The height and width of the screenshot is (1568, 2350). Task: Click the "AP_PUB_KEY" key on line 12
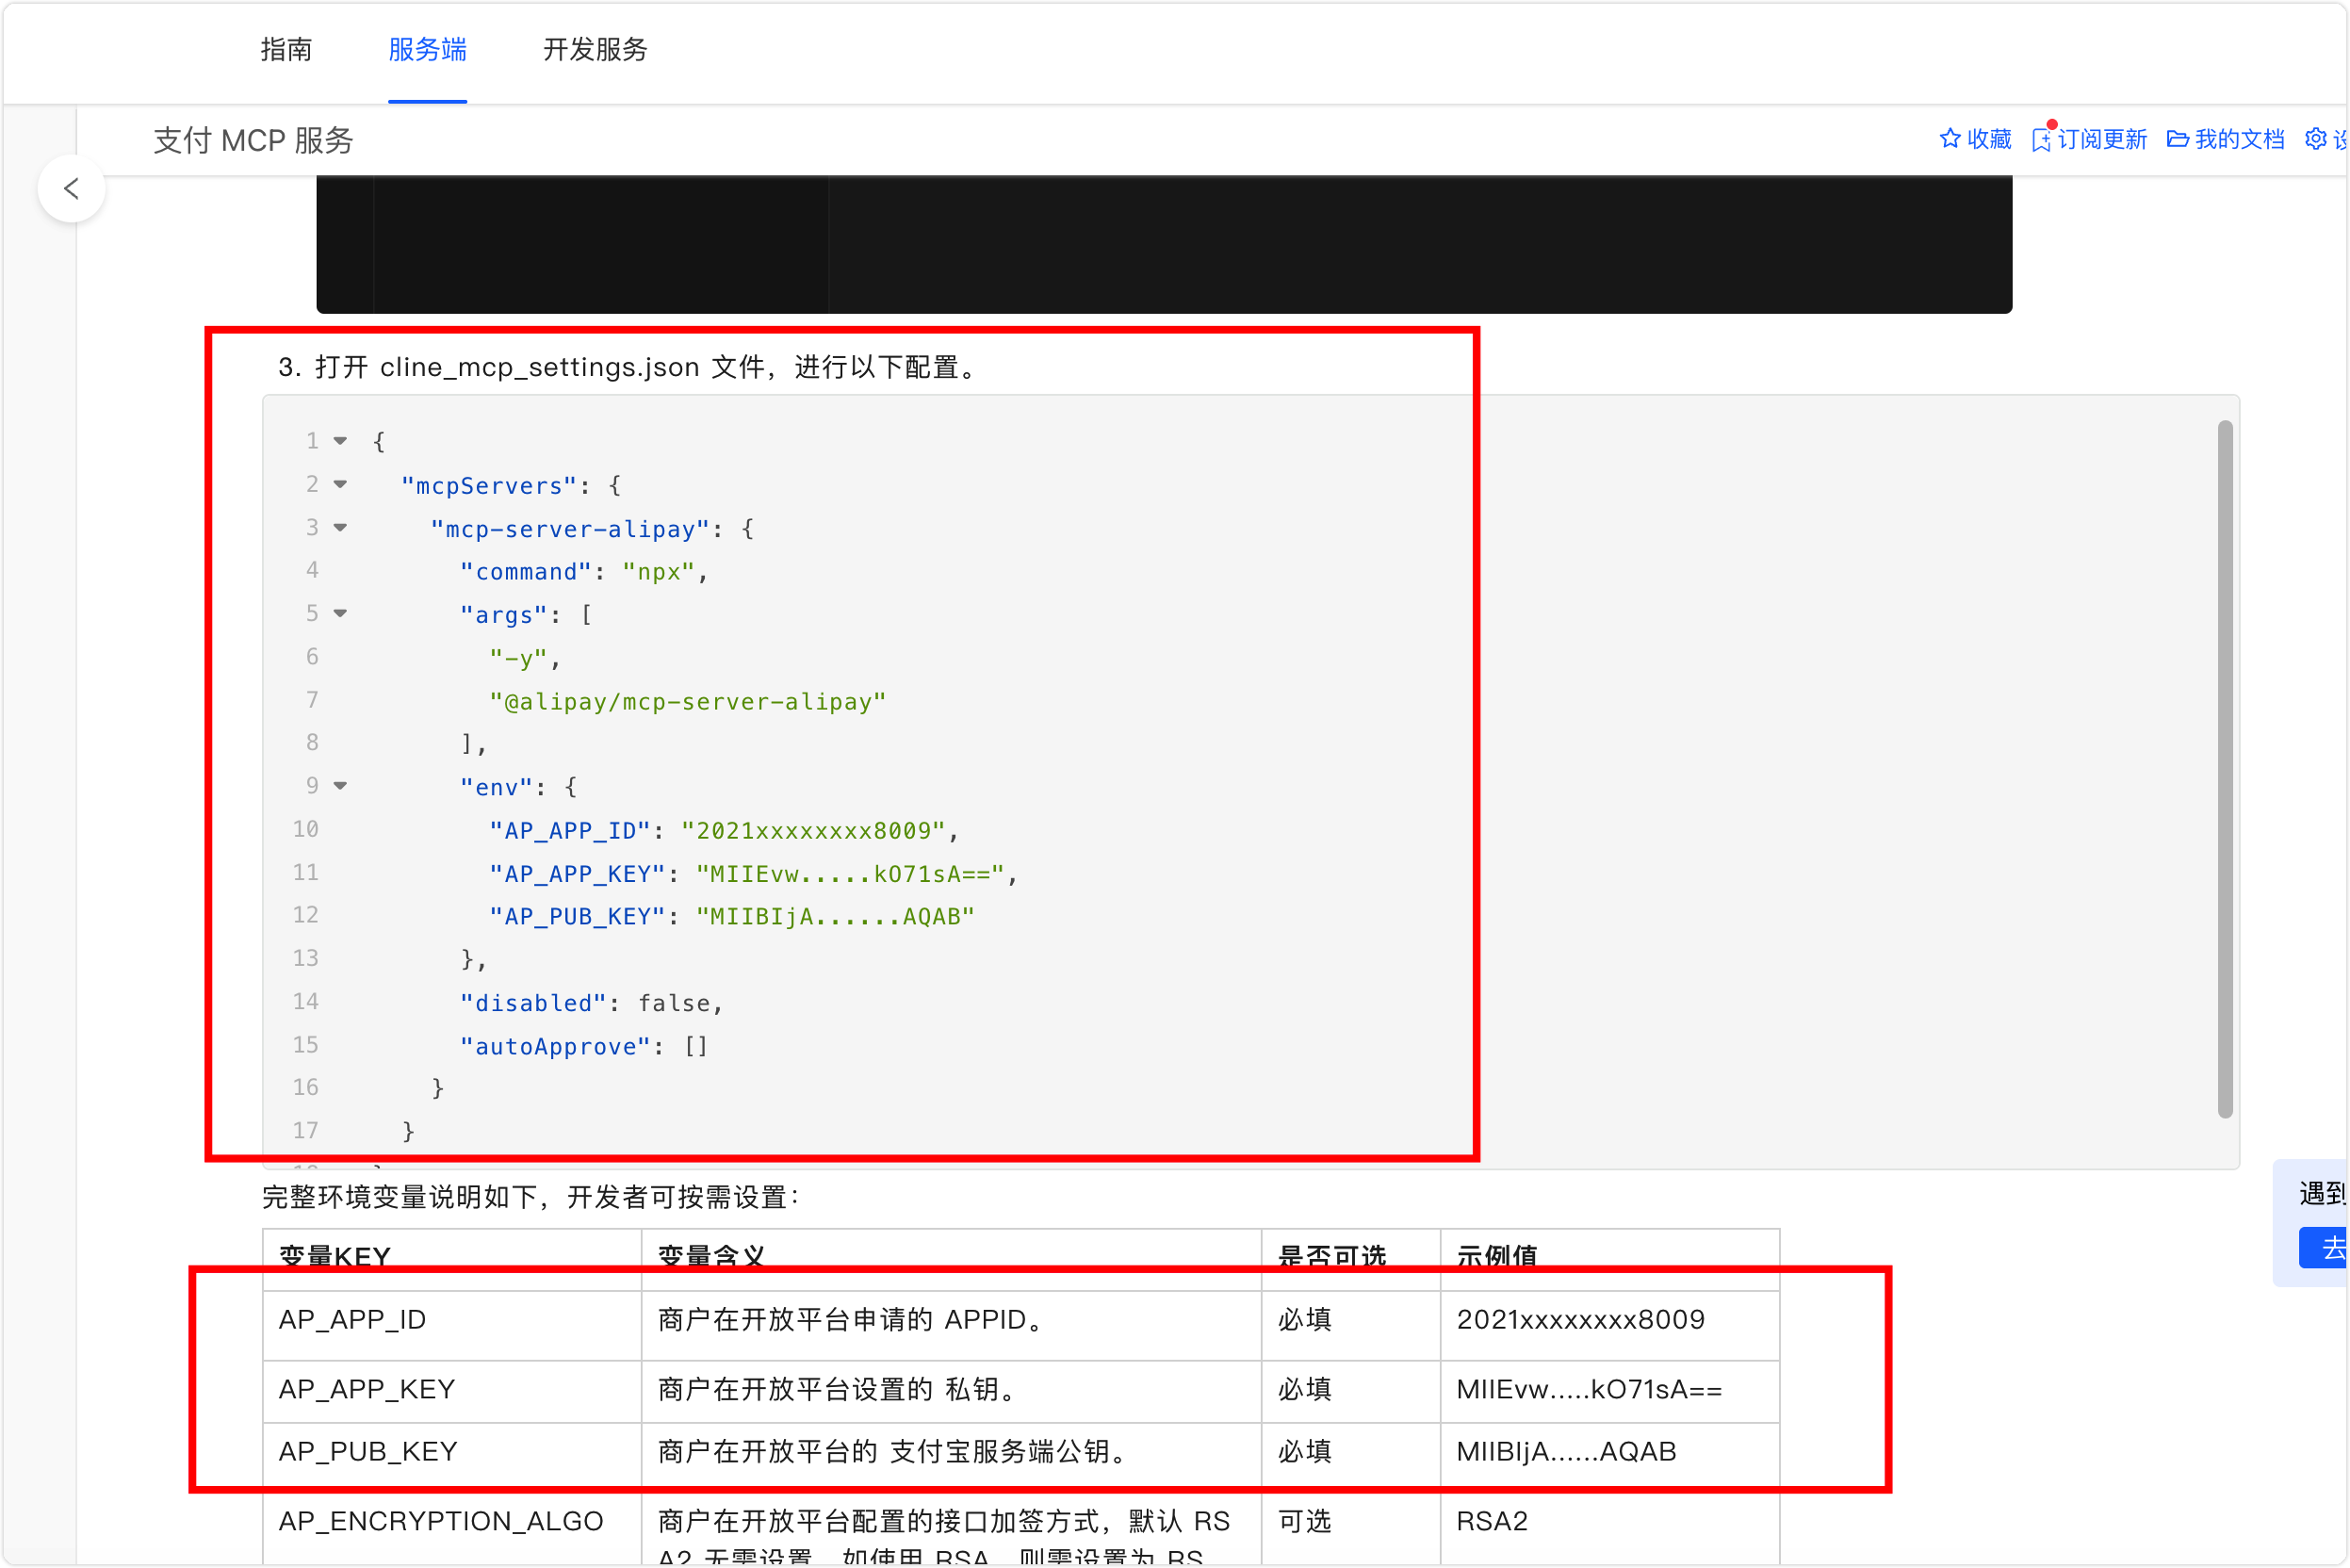[577, 917]
